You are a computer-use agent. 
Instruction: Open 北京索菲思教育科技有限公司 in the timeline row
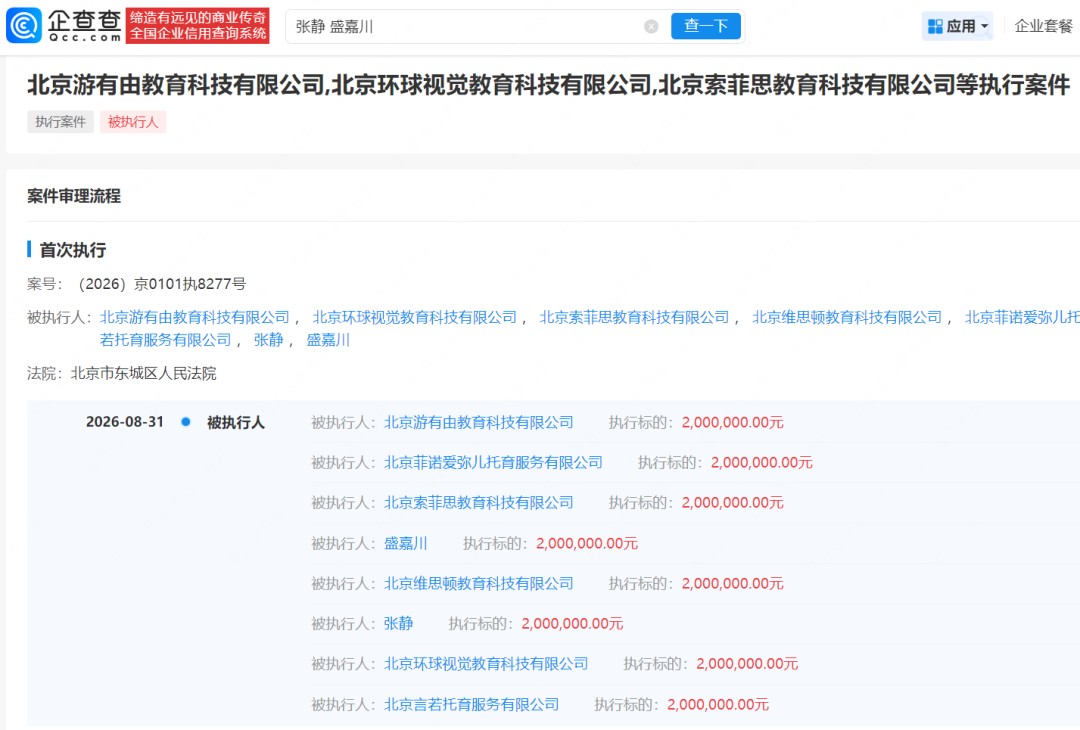(479, 503)
